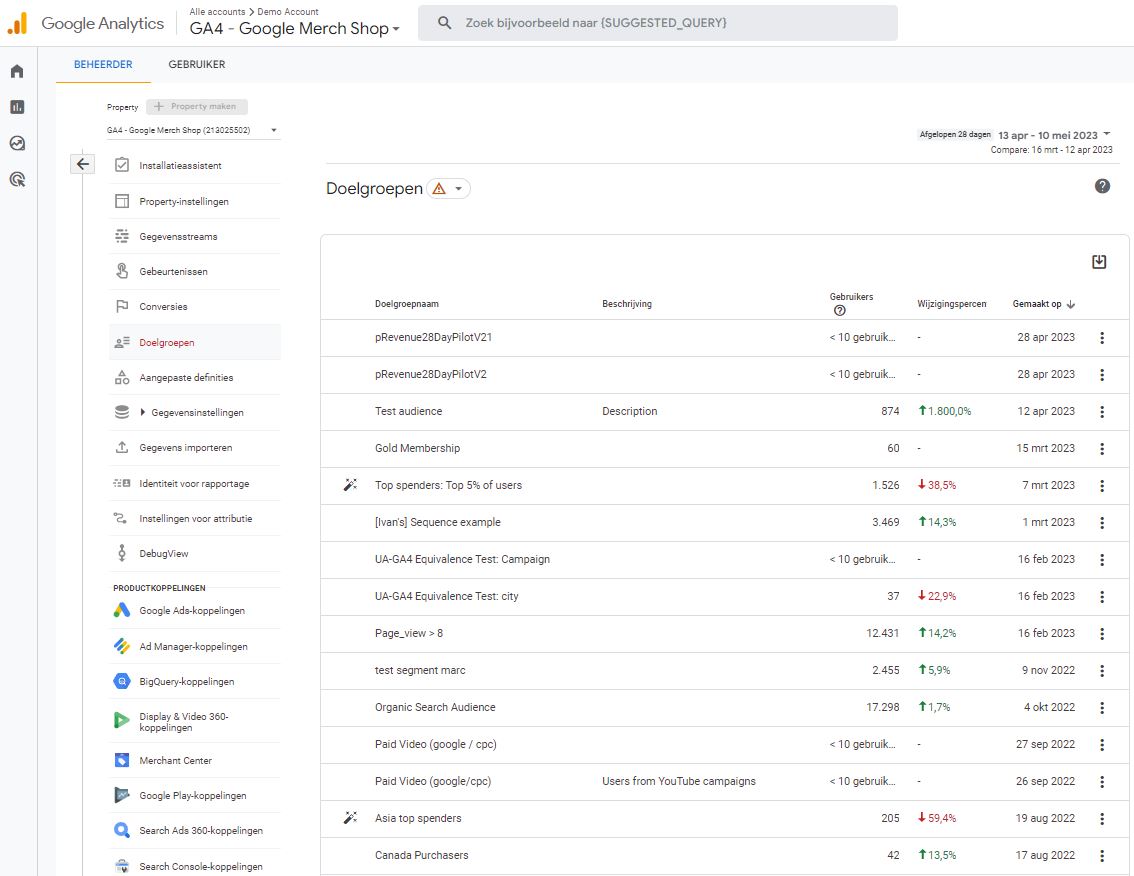Click the Gebruikers column info icon
1134x876 pixels.
pyautogui.click(x=839, y=311)
